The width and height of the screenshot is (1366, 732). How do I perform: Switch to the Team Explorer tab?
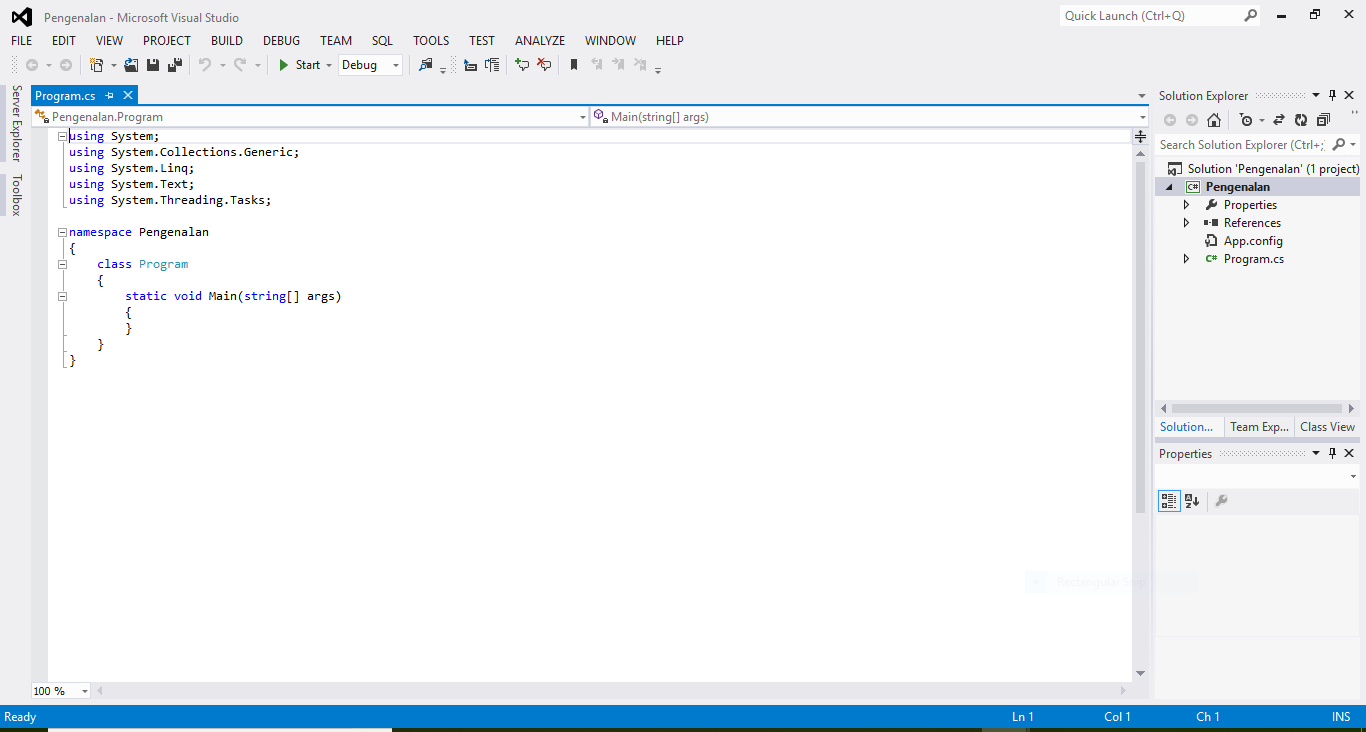[x=1258, y=426]
